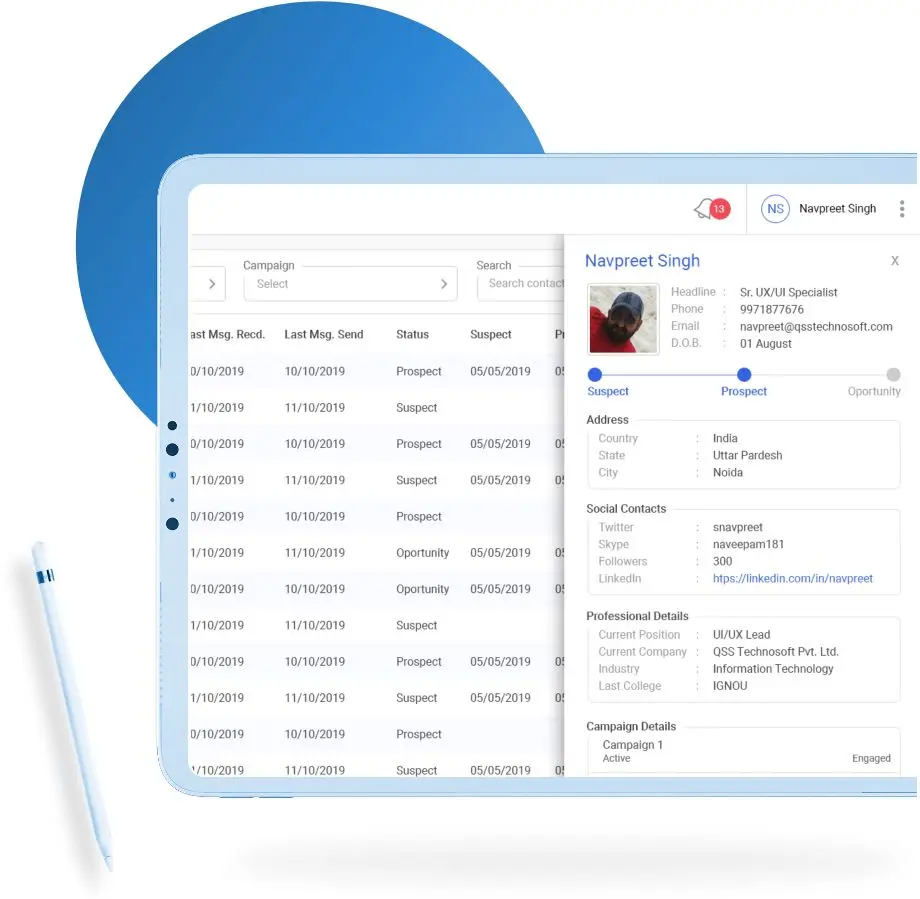The width and height of the screenshot is (920, 899).
Task: Expand the Campaign Select dropdown
Action: click(x=350, y=284)
